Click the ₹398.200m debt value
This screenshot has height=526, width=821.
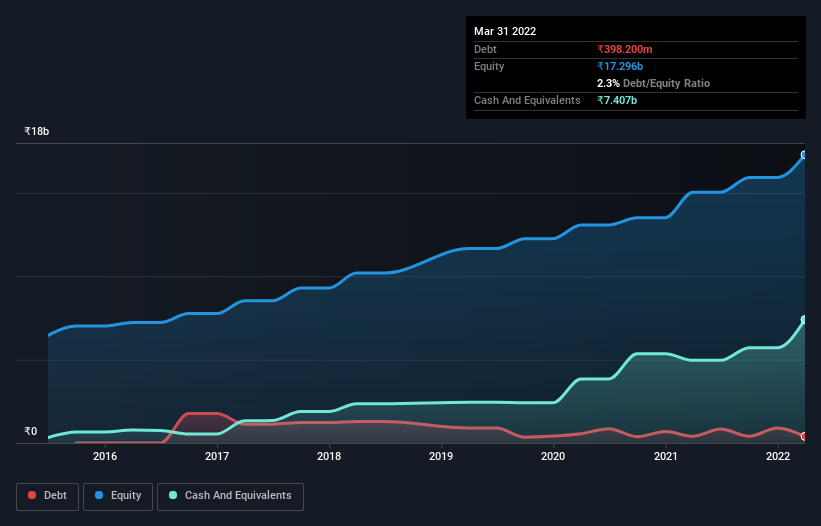coord(625,49)
